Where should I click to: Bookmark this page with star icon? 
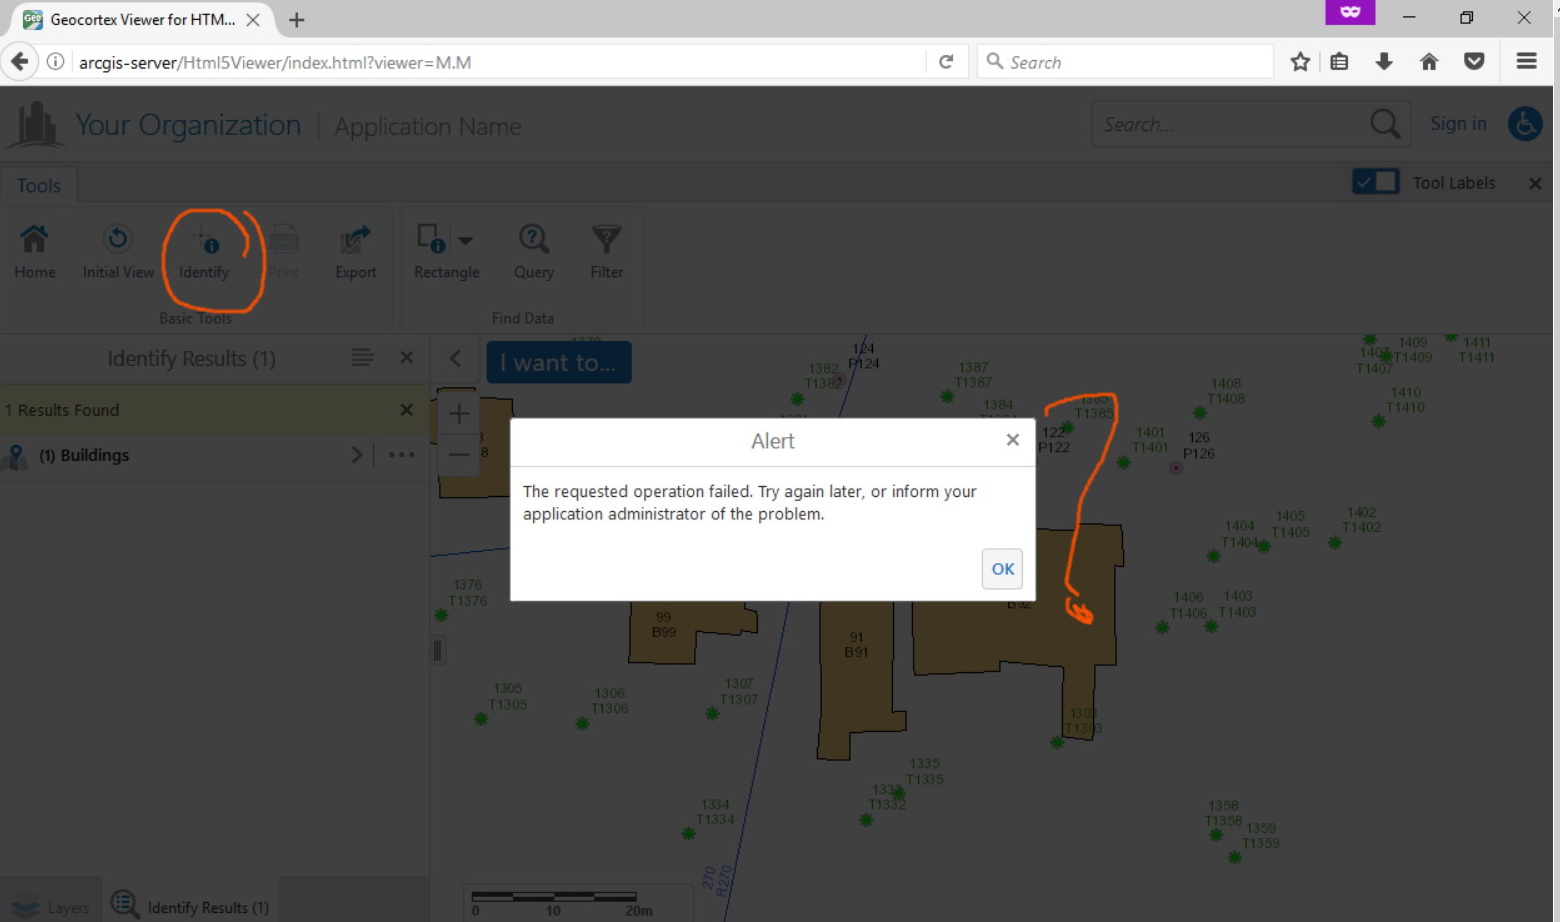1300,62
